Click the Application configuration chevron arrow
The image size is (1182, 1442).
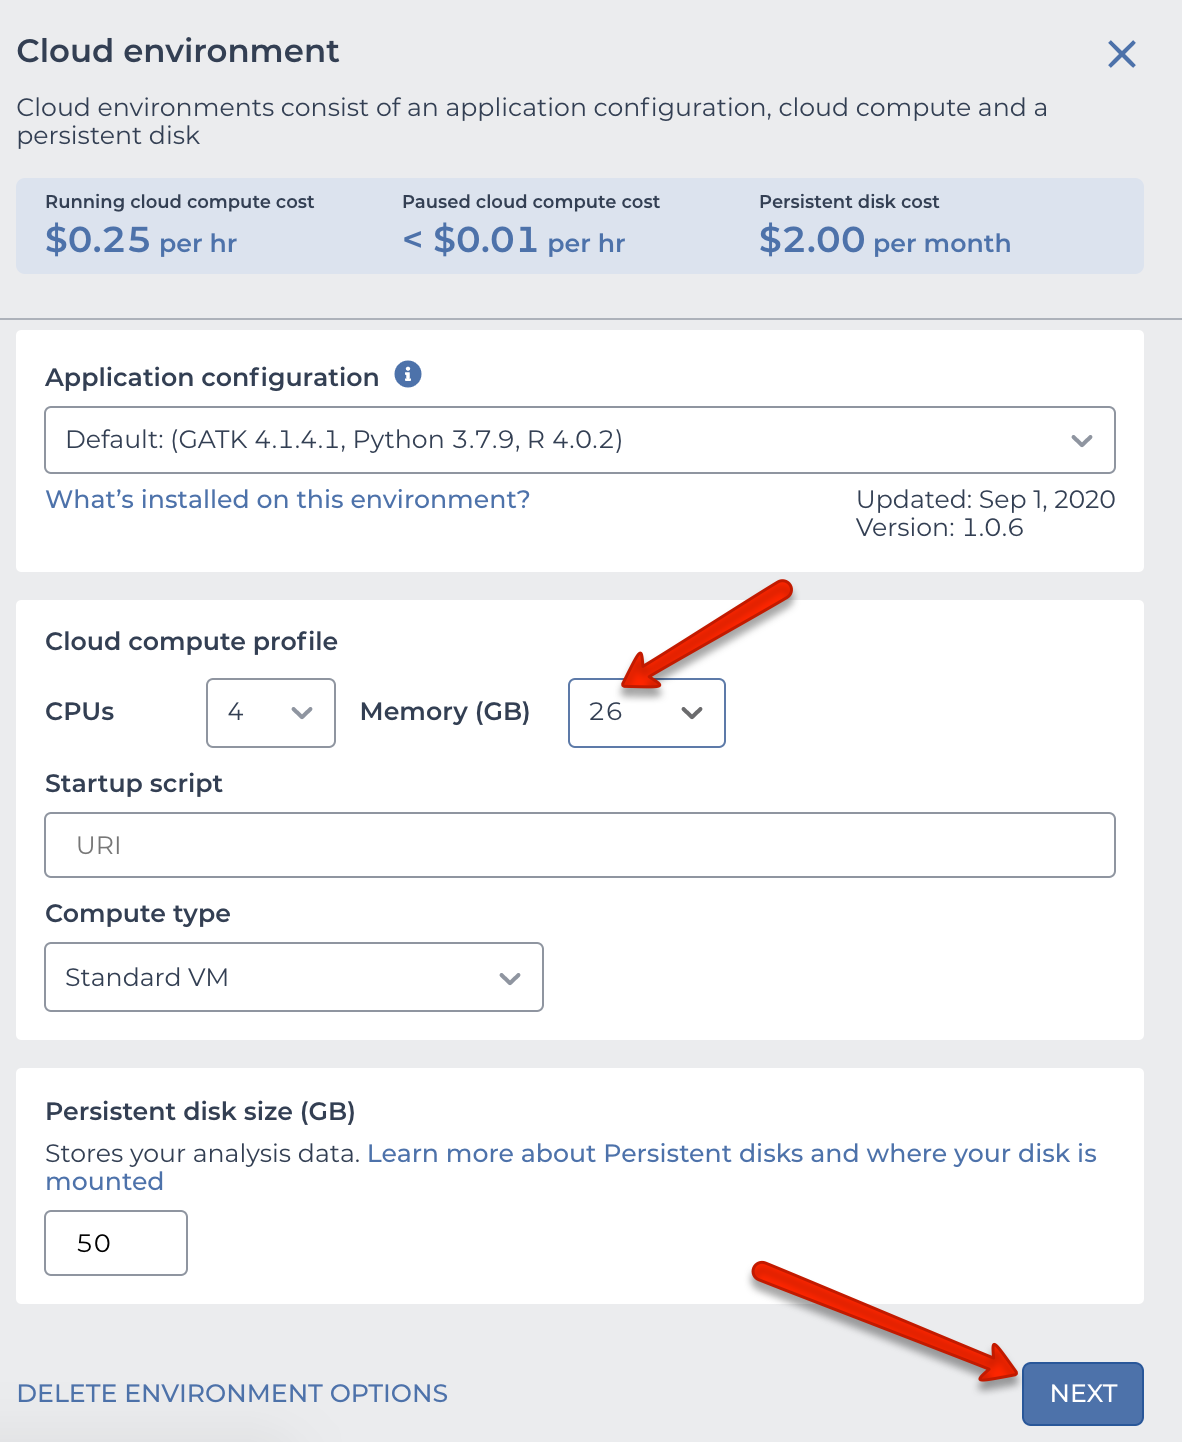pos(1082,440)
